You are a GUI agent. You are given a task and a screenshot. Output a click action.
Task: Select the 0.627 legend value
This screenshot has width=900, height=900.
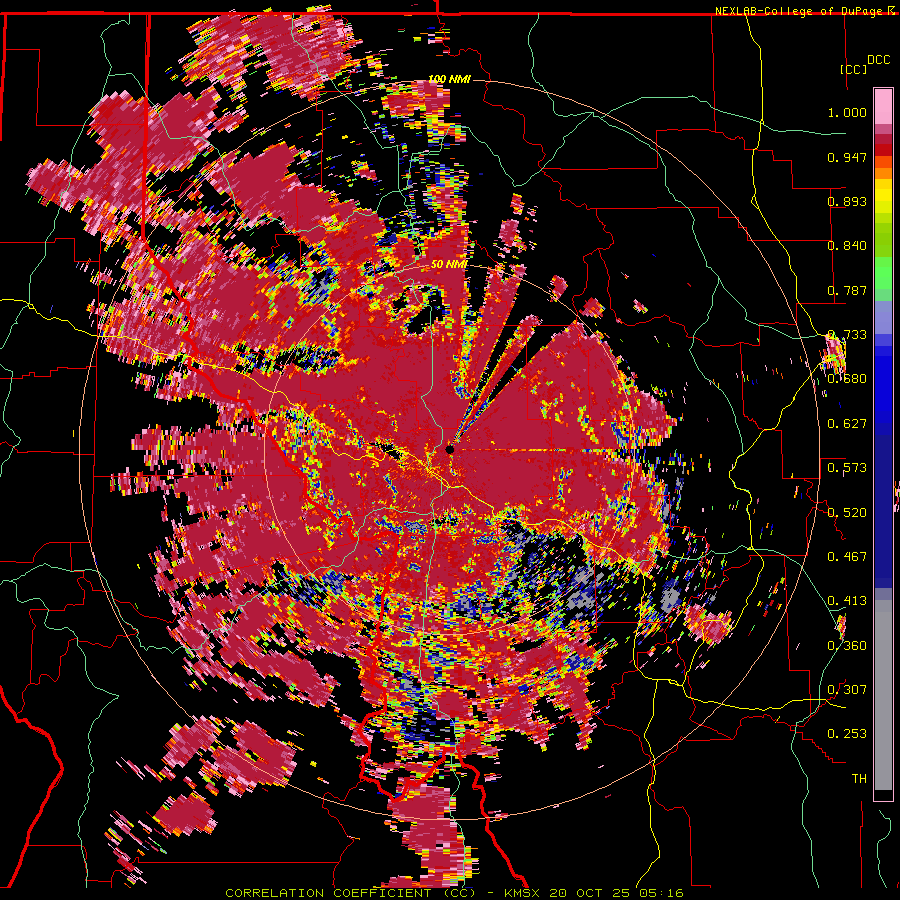click(x=847, y=424)
